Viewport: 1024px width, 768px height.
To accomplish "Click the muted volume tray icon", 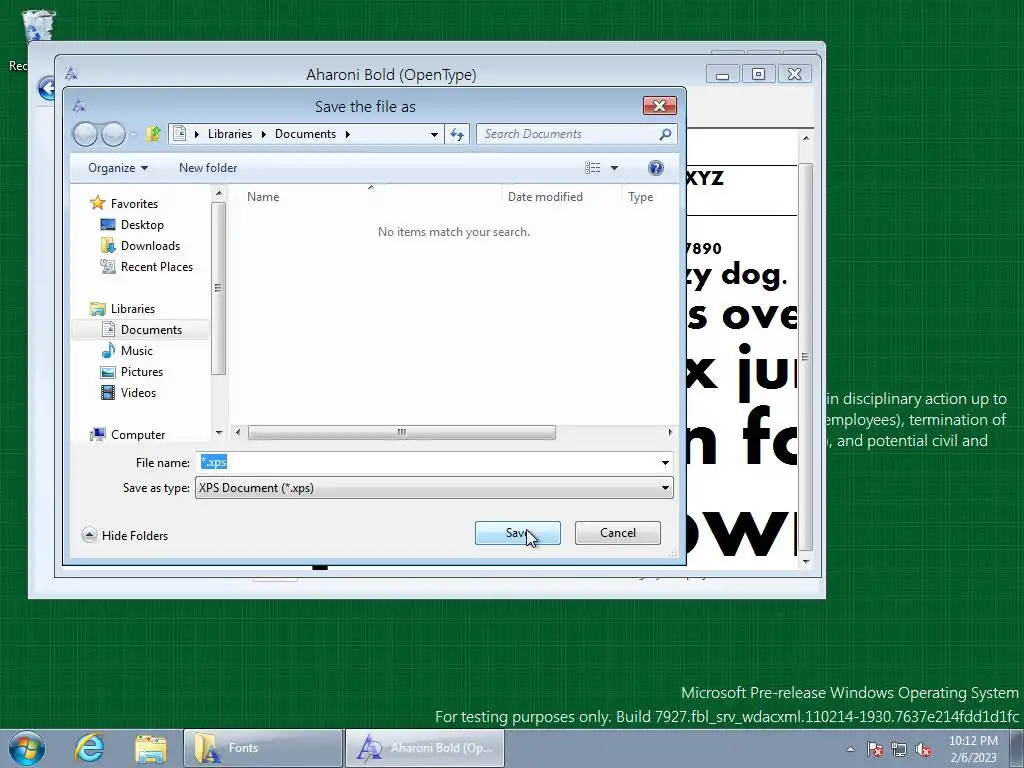I will point(923,749).
